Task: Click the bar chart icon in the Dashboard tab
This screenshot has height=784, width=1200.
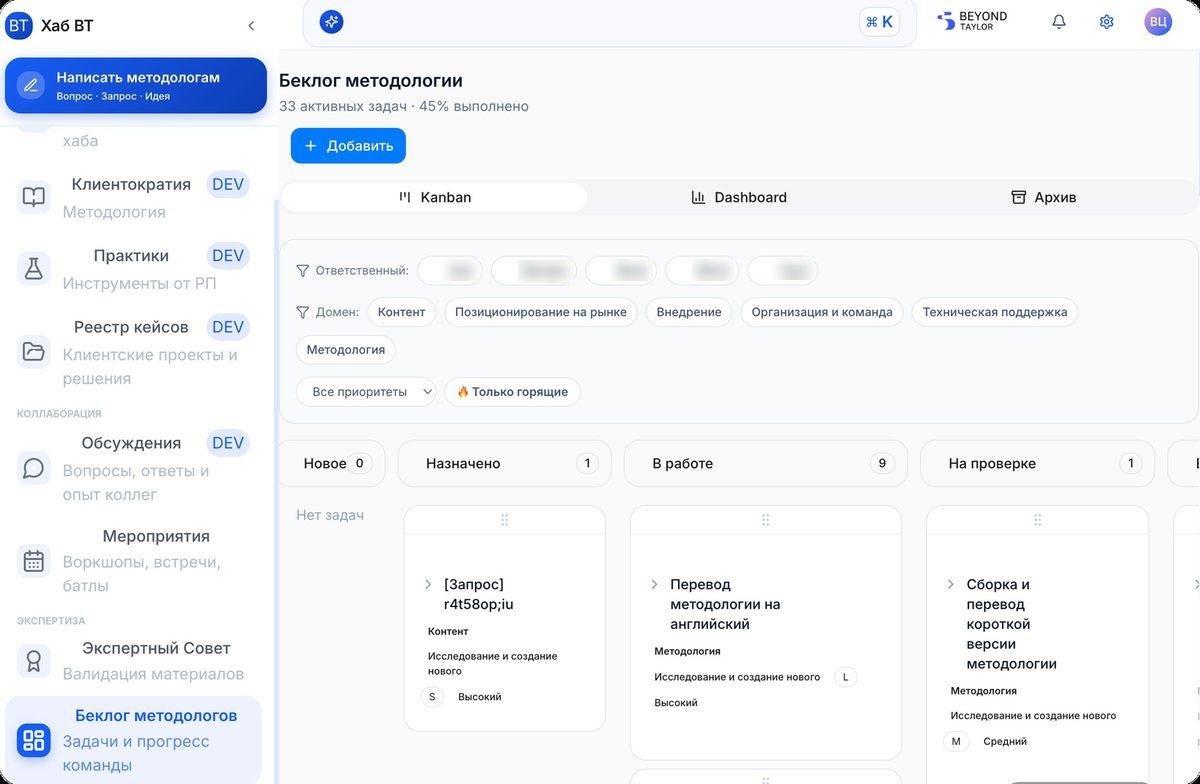Action: click(698, 197)
